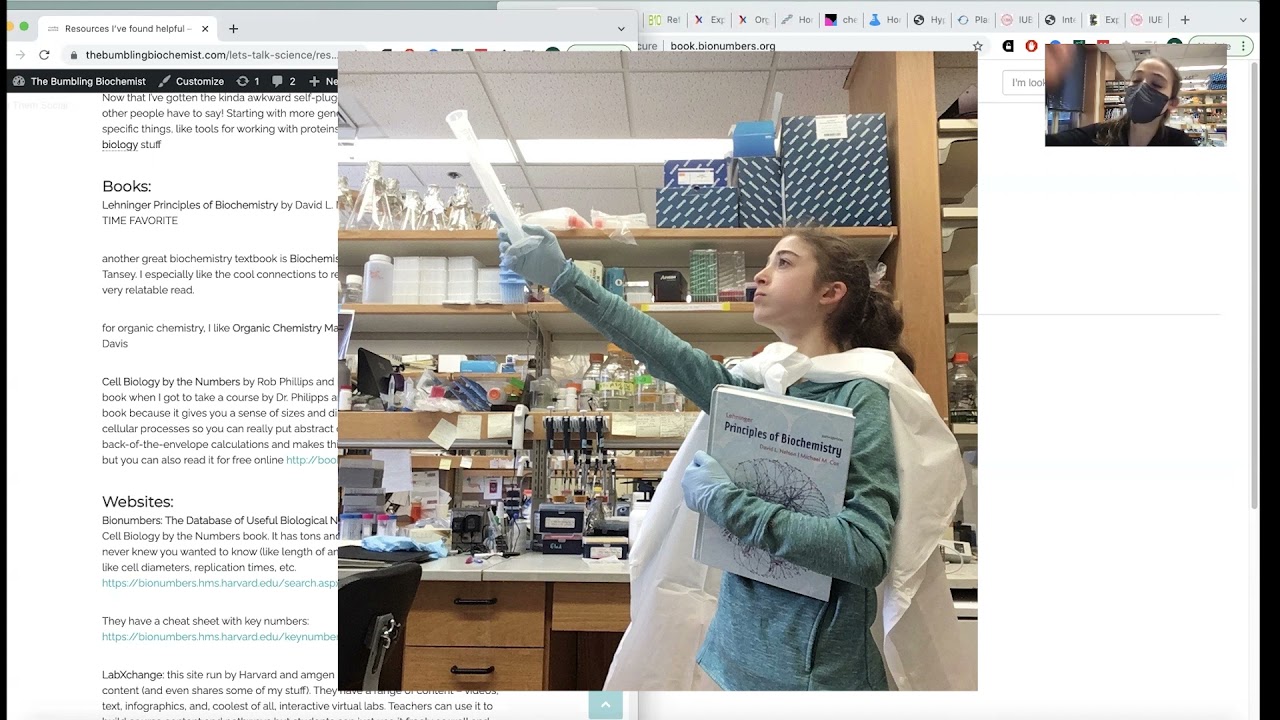Open the bionumbers keynumbers link

pyautogui.click(x=220, y=637)
